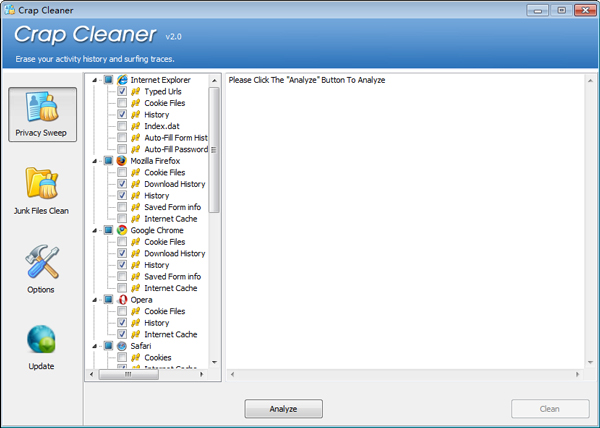Click the Google Chrome browser icon
This screenshot has width=600, height=428.
point(122,230)
